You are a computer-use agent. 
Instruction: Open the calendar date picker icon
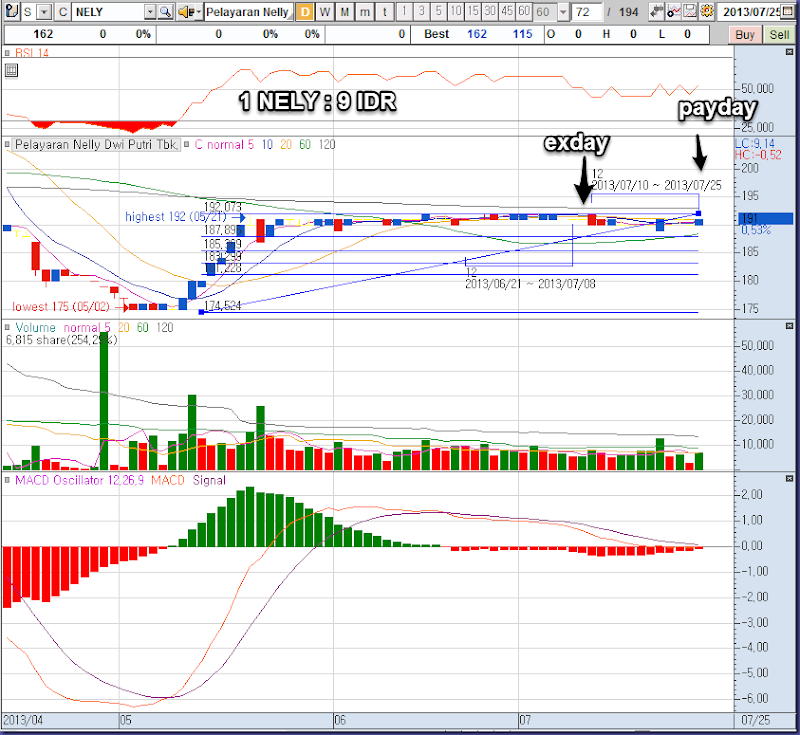789,11
